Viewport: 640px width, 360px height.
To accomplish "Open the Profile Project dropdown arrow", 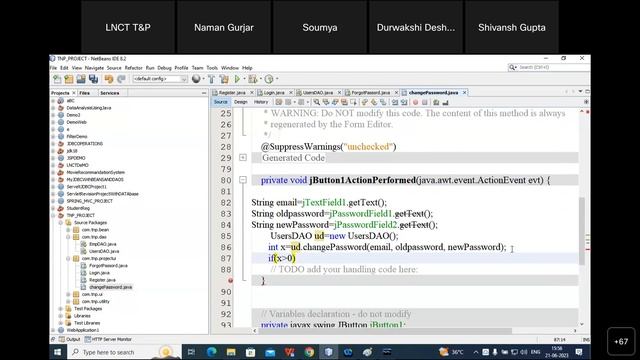I will click(277, 79).
